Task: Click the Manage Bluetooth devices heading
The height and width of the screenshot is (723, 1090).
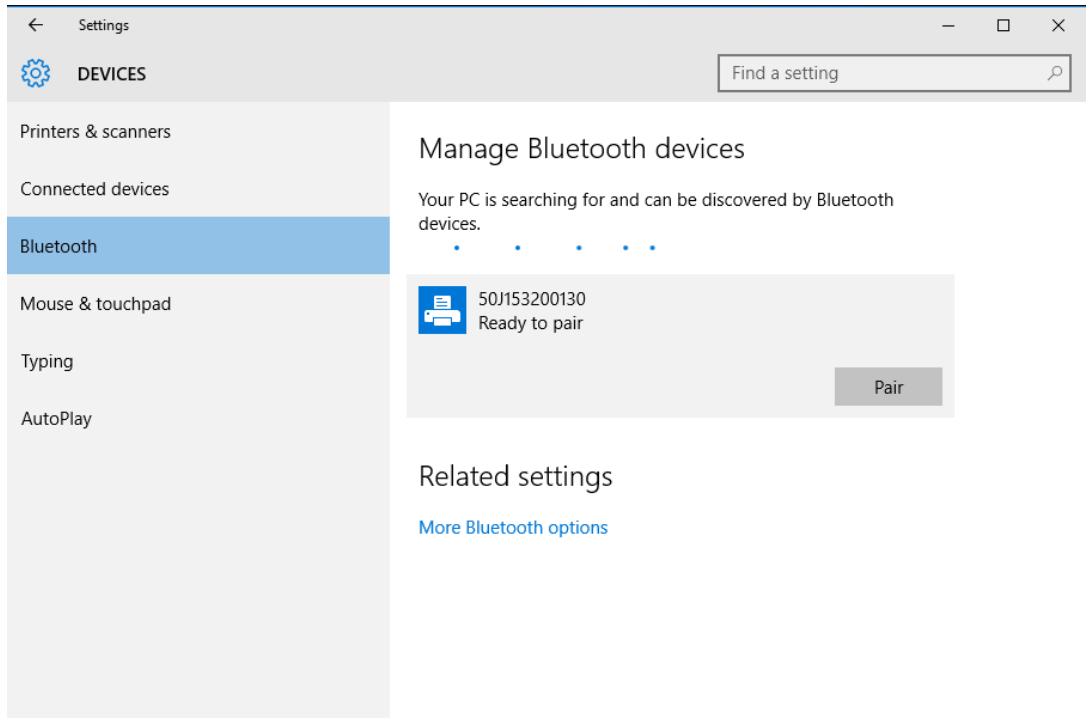Action: [582, 149]
